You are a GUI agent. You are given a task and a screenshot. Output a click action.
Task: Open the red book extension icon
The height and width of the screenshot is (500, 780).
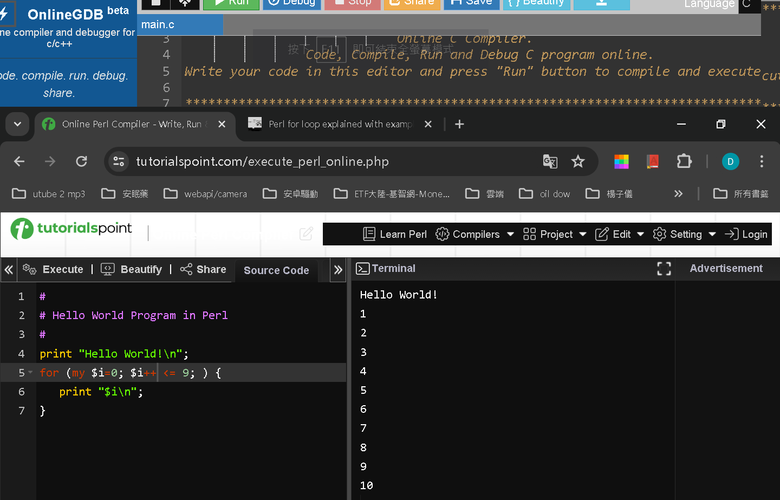tap(653, 162)
